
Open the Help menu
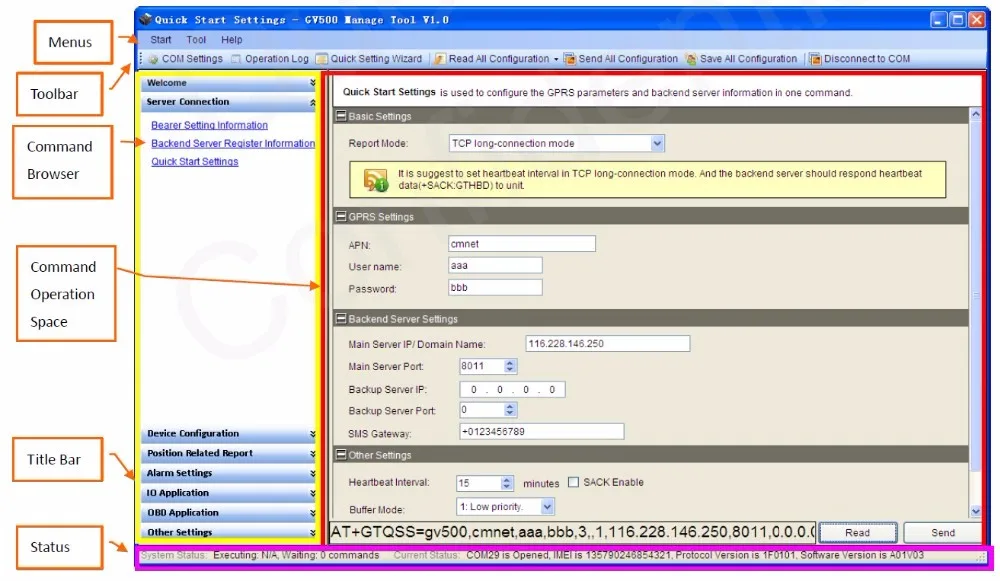tap(232, 40)
